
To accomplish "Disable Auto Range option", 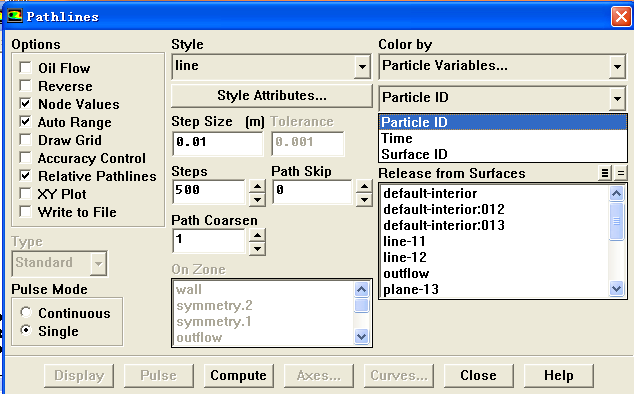I will tap(25, 121).
